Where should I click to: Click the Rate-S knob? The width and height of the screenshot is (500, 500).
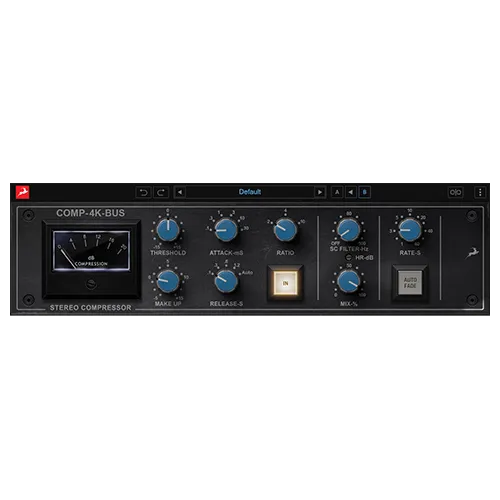click(410, 230)
